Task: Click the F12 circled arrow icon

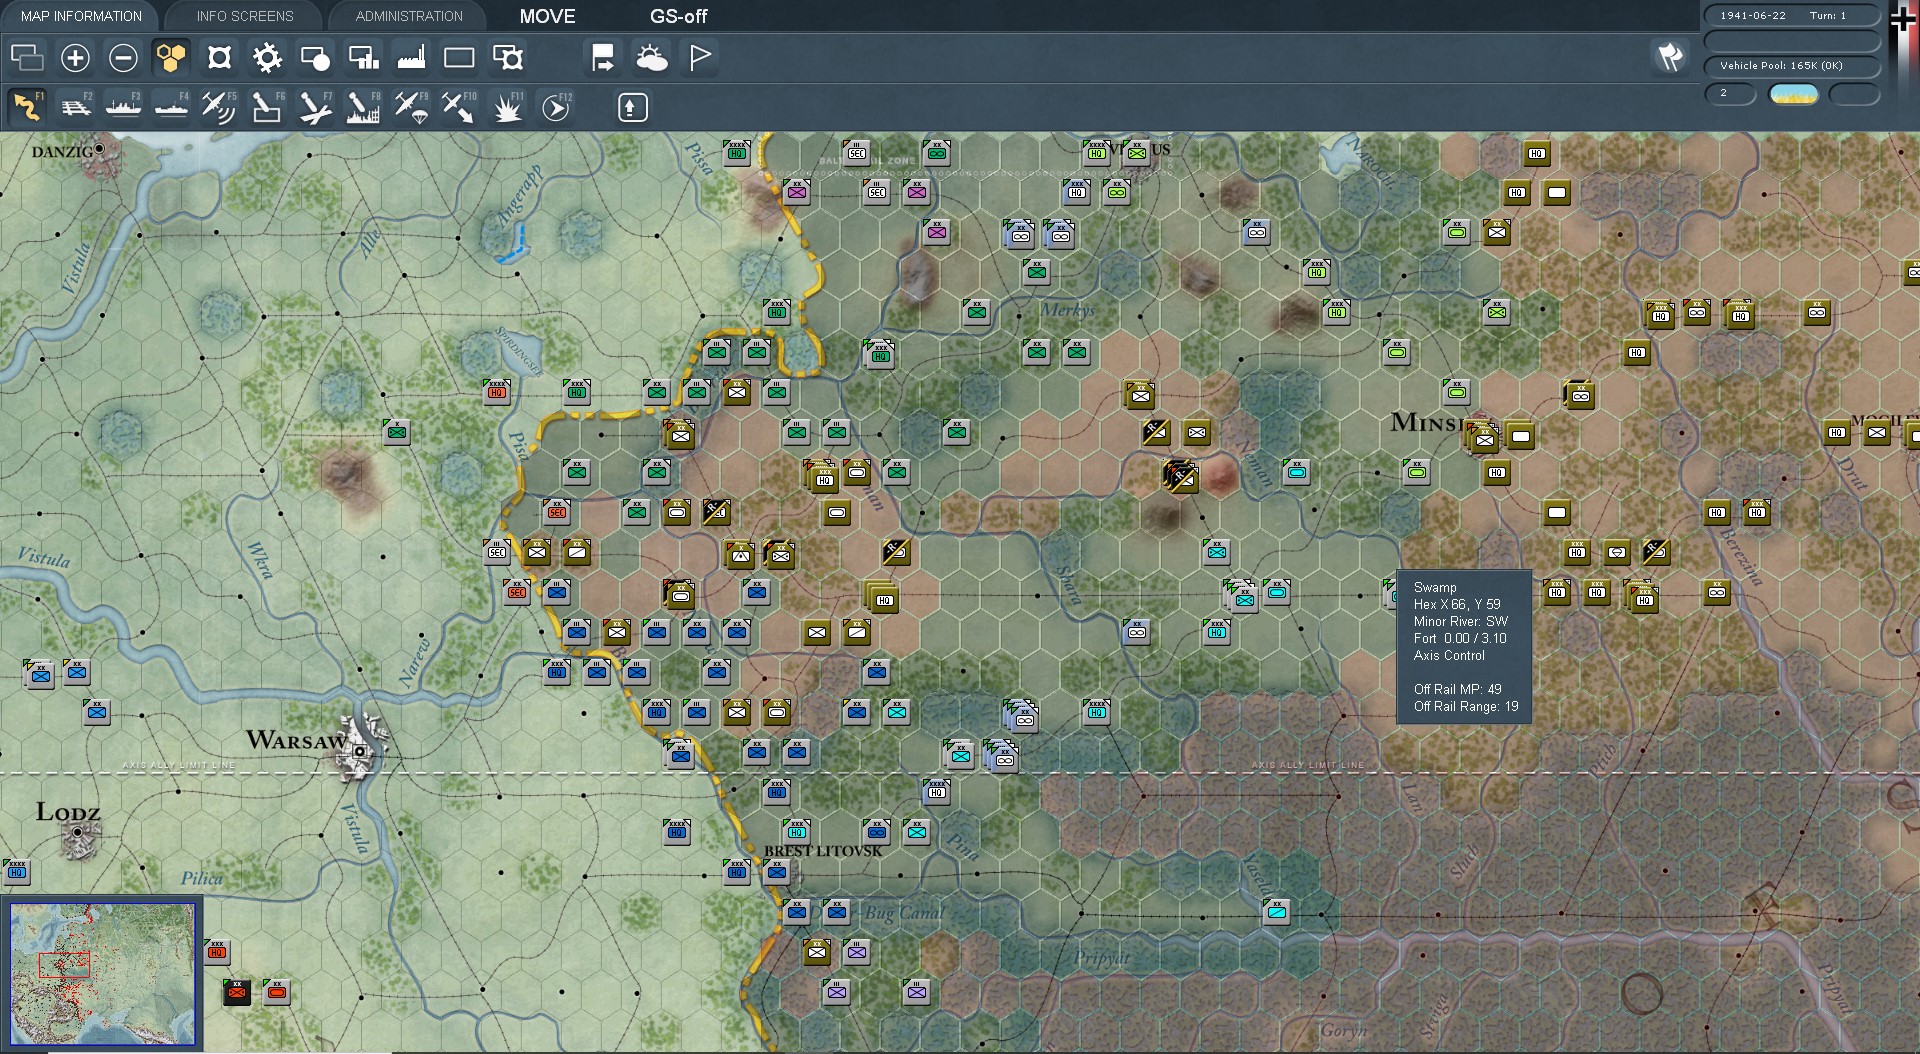Action: pos(555,106)
